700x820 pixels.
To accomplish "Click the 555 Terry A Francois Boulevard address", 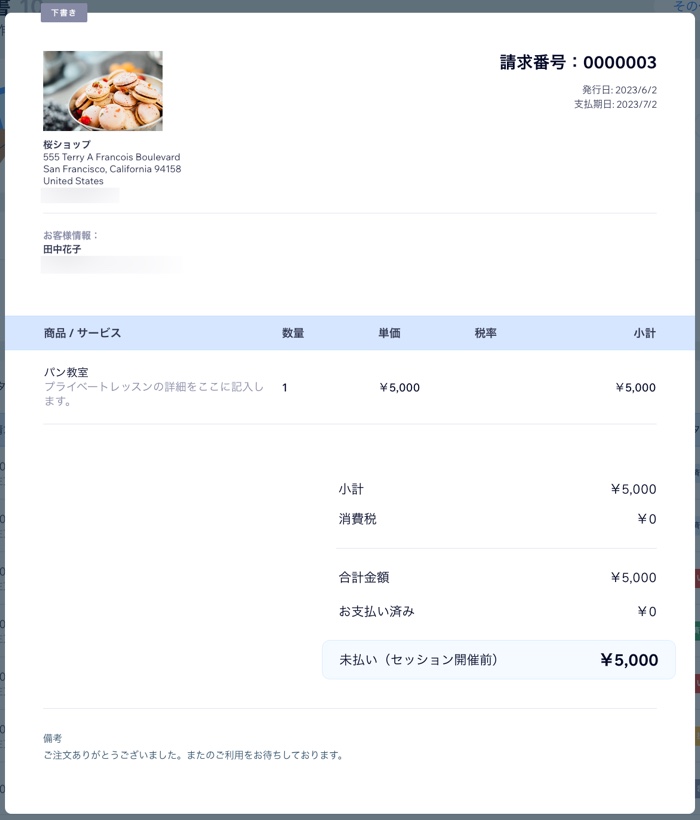I will coord(111,157).
